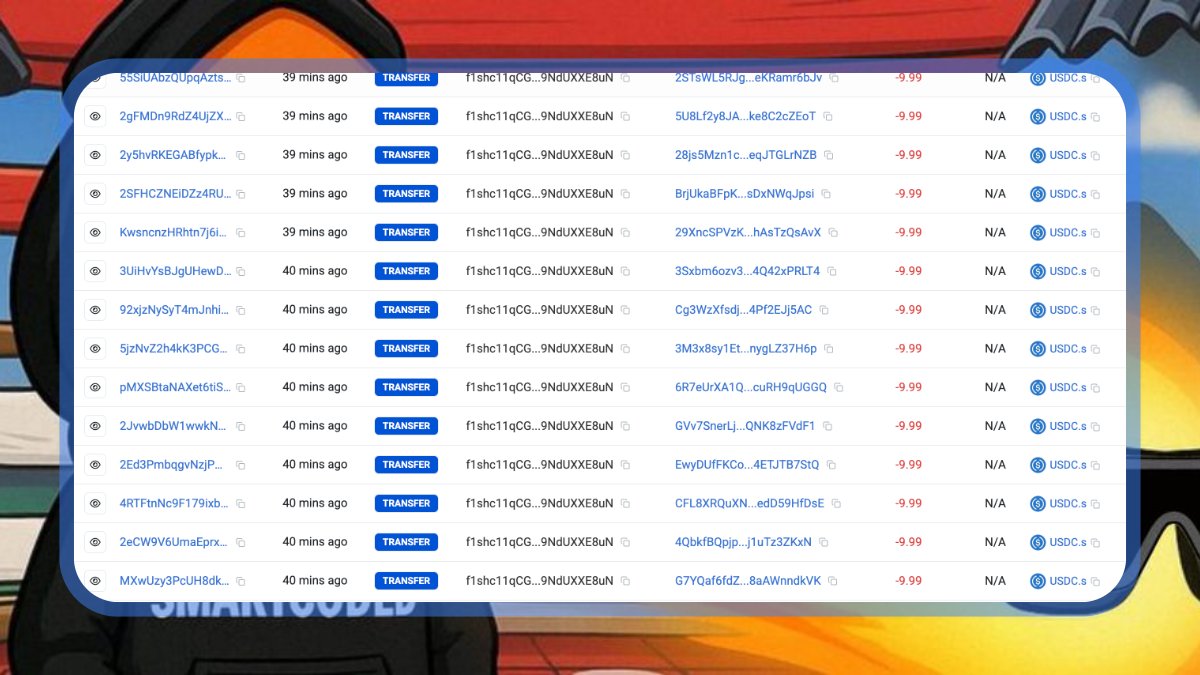The width and height of the screenshot is (1200, 675).
Task: Select -9.99 amount in 92xjzNySyT4mJnhi row
Action: [x=908, y=310]
